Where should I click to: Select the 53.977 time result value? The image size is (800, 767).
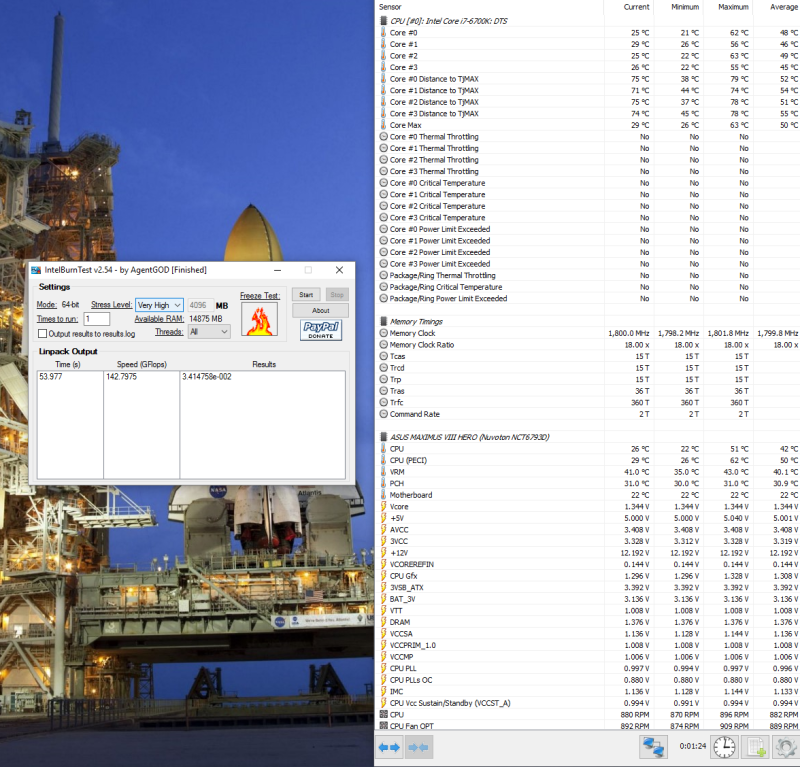coord(51,377)
